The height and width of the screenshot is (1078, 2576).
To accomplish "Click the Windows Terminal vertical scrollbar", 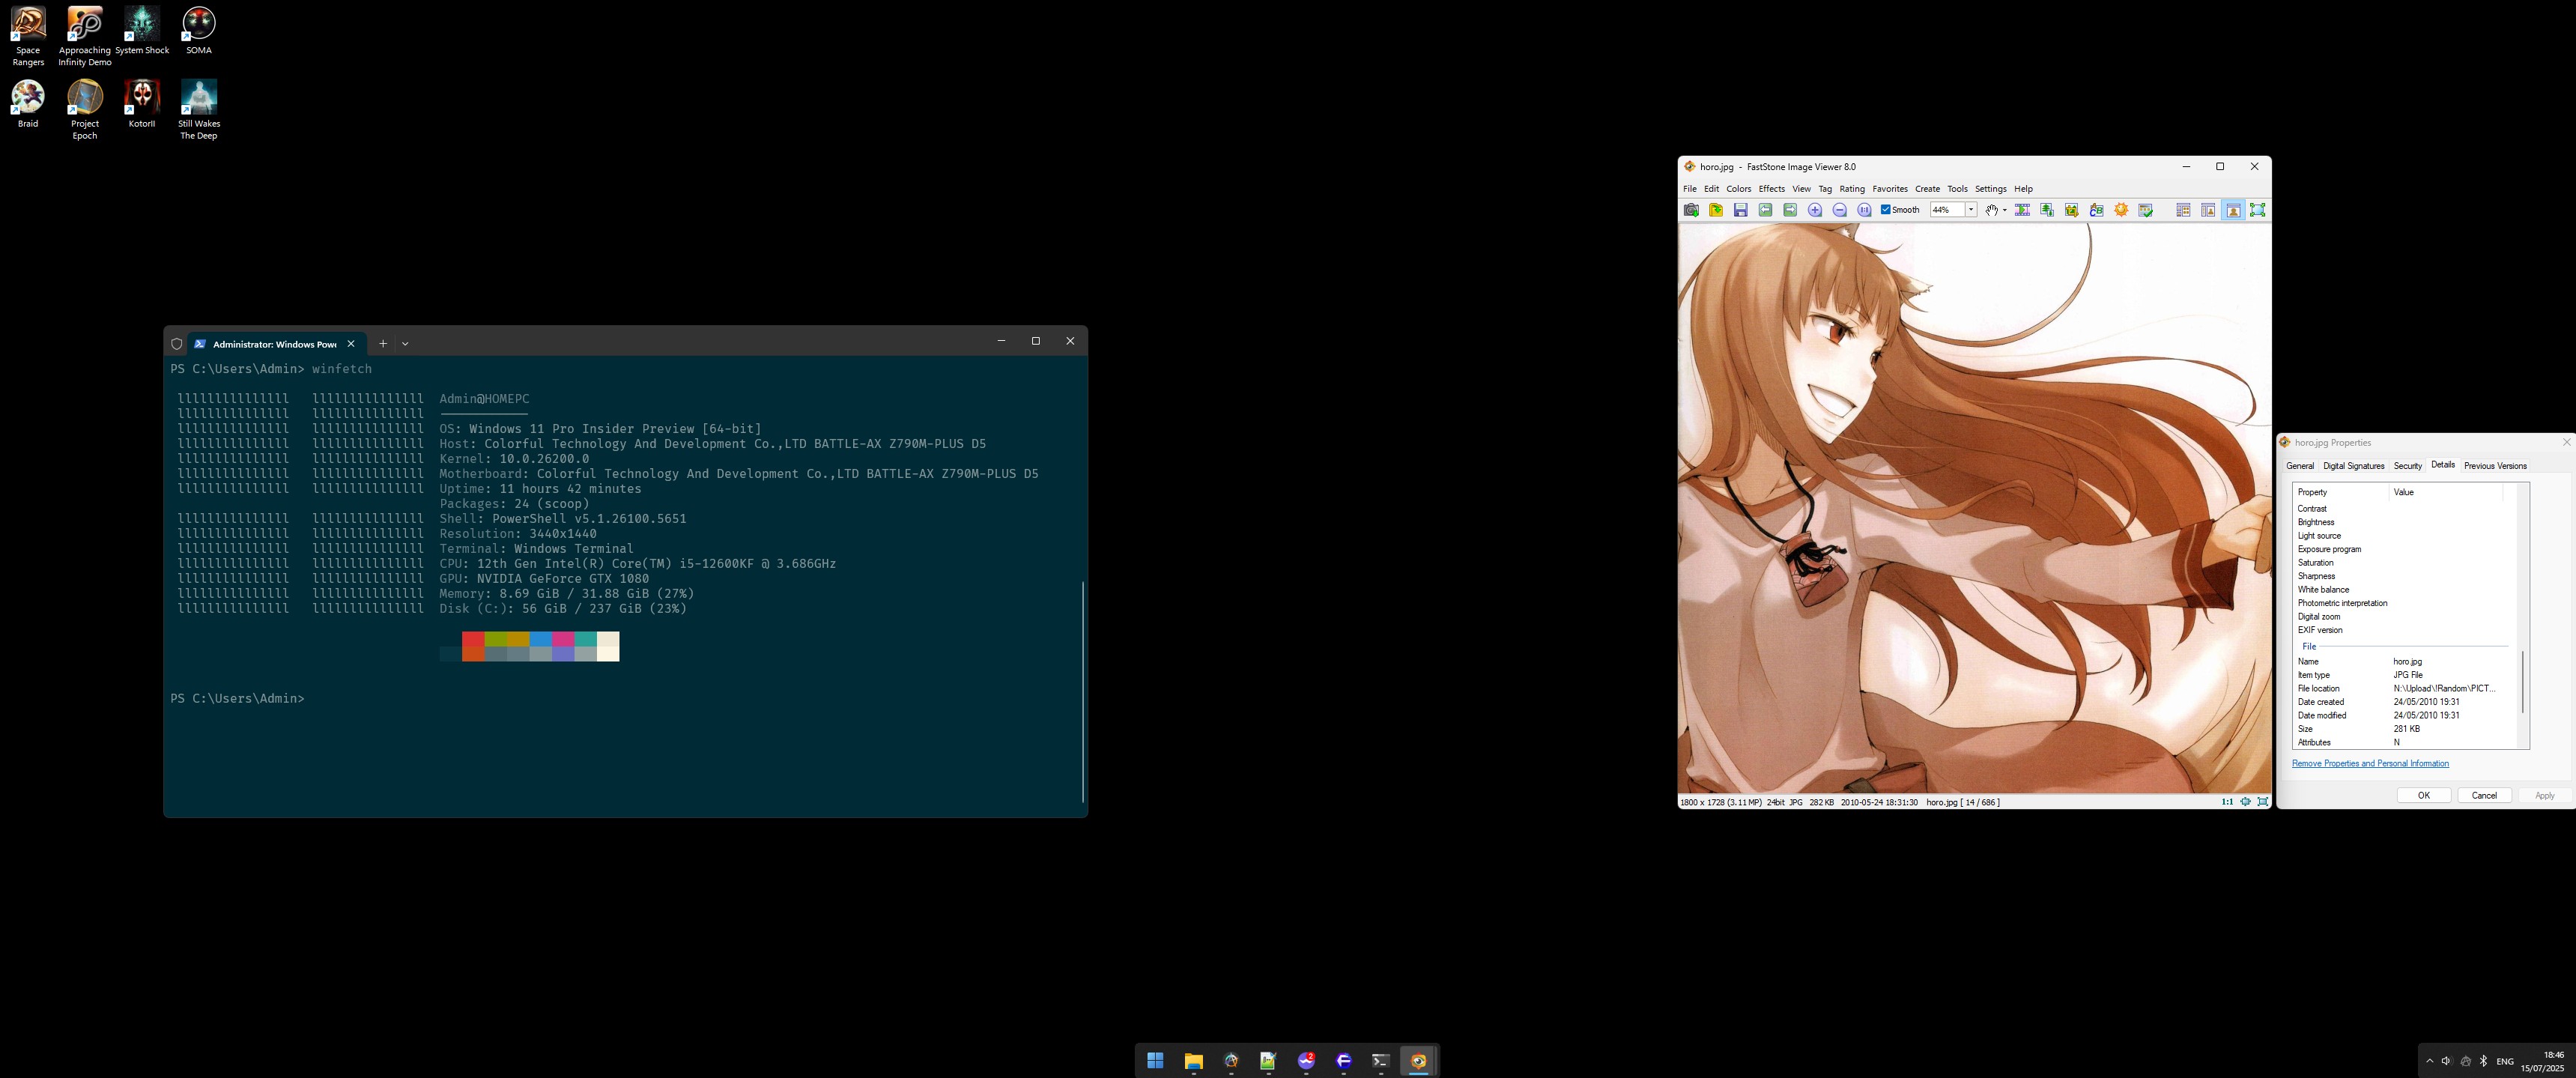I will coord(1083,691).
